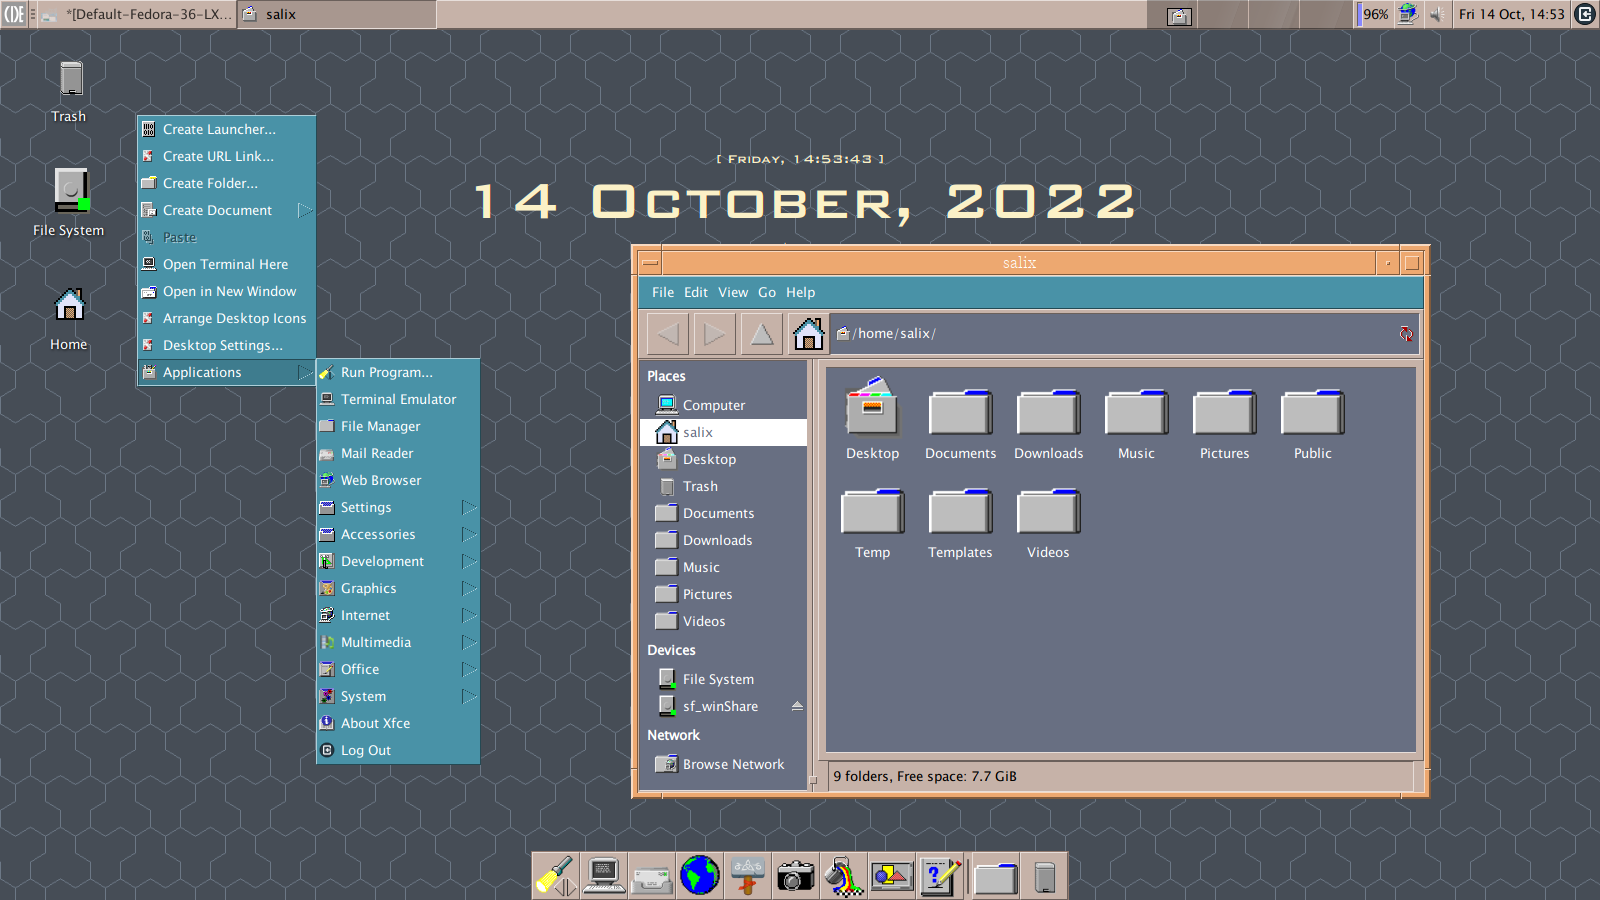
Task: Choose Create Launcher... from context menu
Action: 226,129
